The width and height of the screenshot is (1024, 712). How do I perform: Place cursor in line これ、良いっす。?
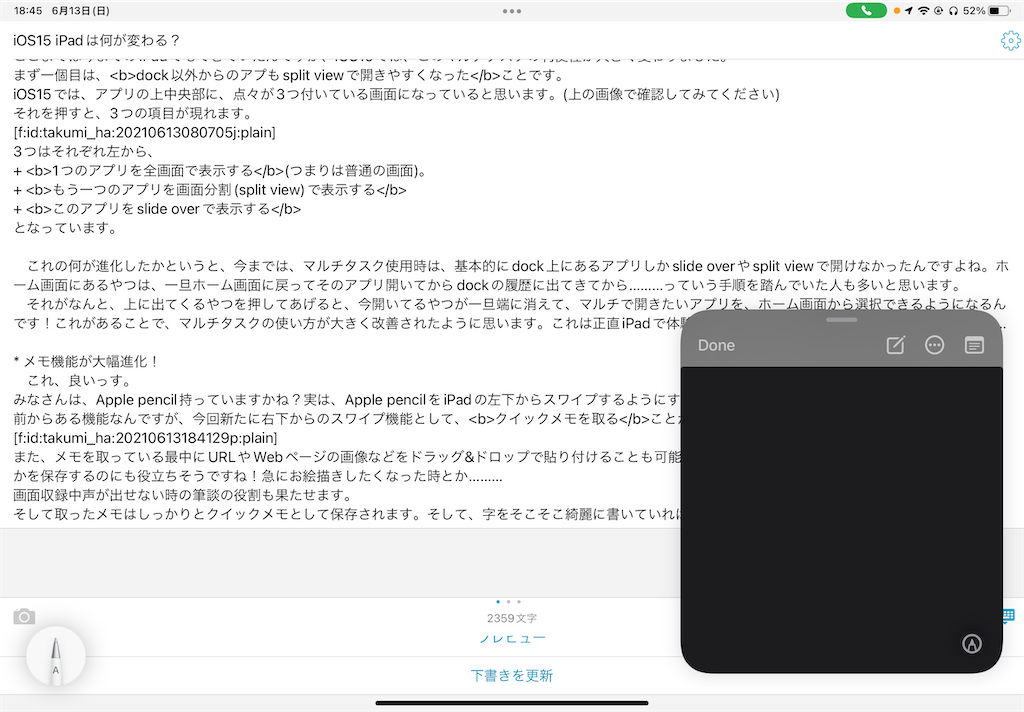79,380
